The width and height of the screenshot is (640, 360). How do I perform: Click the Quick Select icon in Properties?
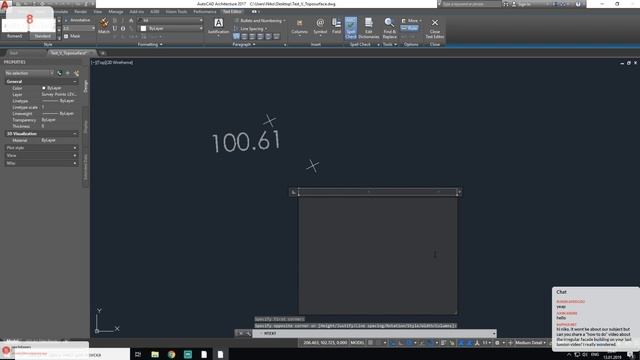point(76,73)
